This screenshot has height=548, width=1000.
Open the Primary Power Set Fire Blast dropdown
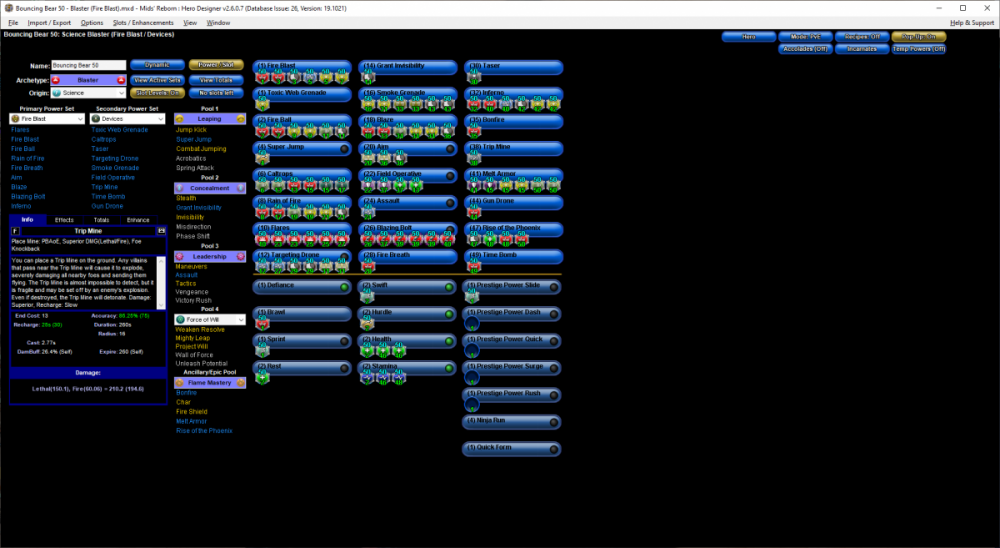46,118
